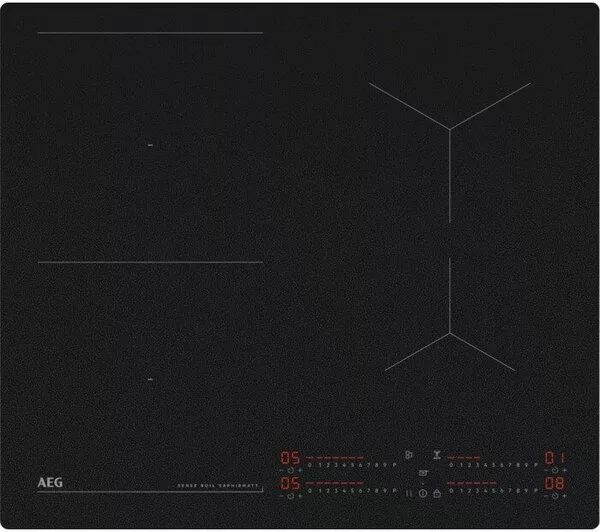Tap the bridge function icon between slider rows
Image resolution: width=600 pixels, height=532 pixels.
click(x=423, y=473)
